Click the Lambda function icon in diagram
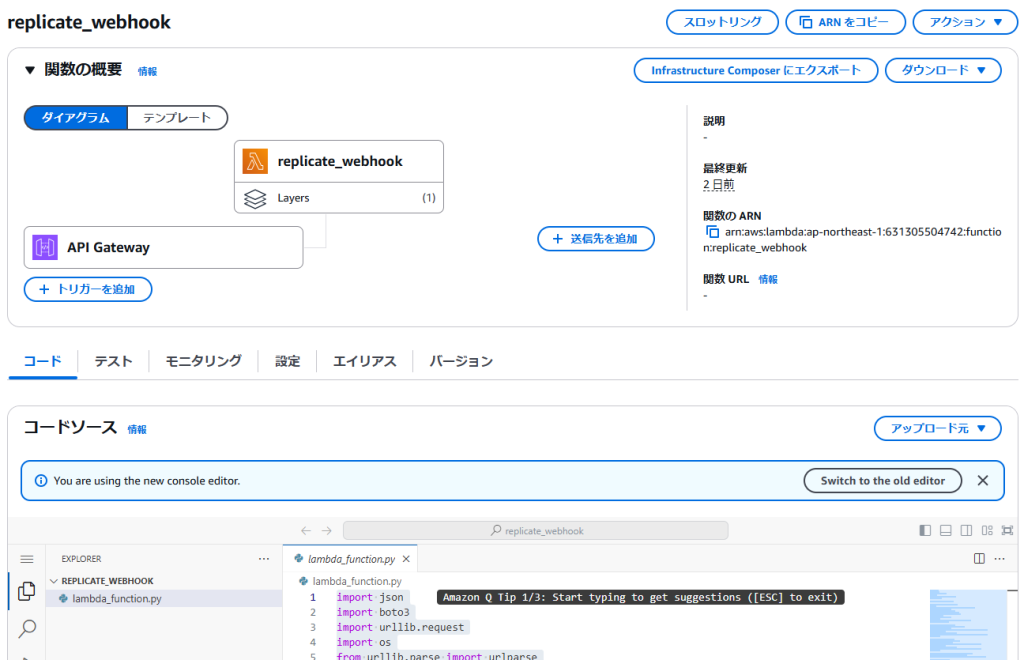 tap(255, 161)
